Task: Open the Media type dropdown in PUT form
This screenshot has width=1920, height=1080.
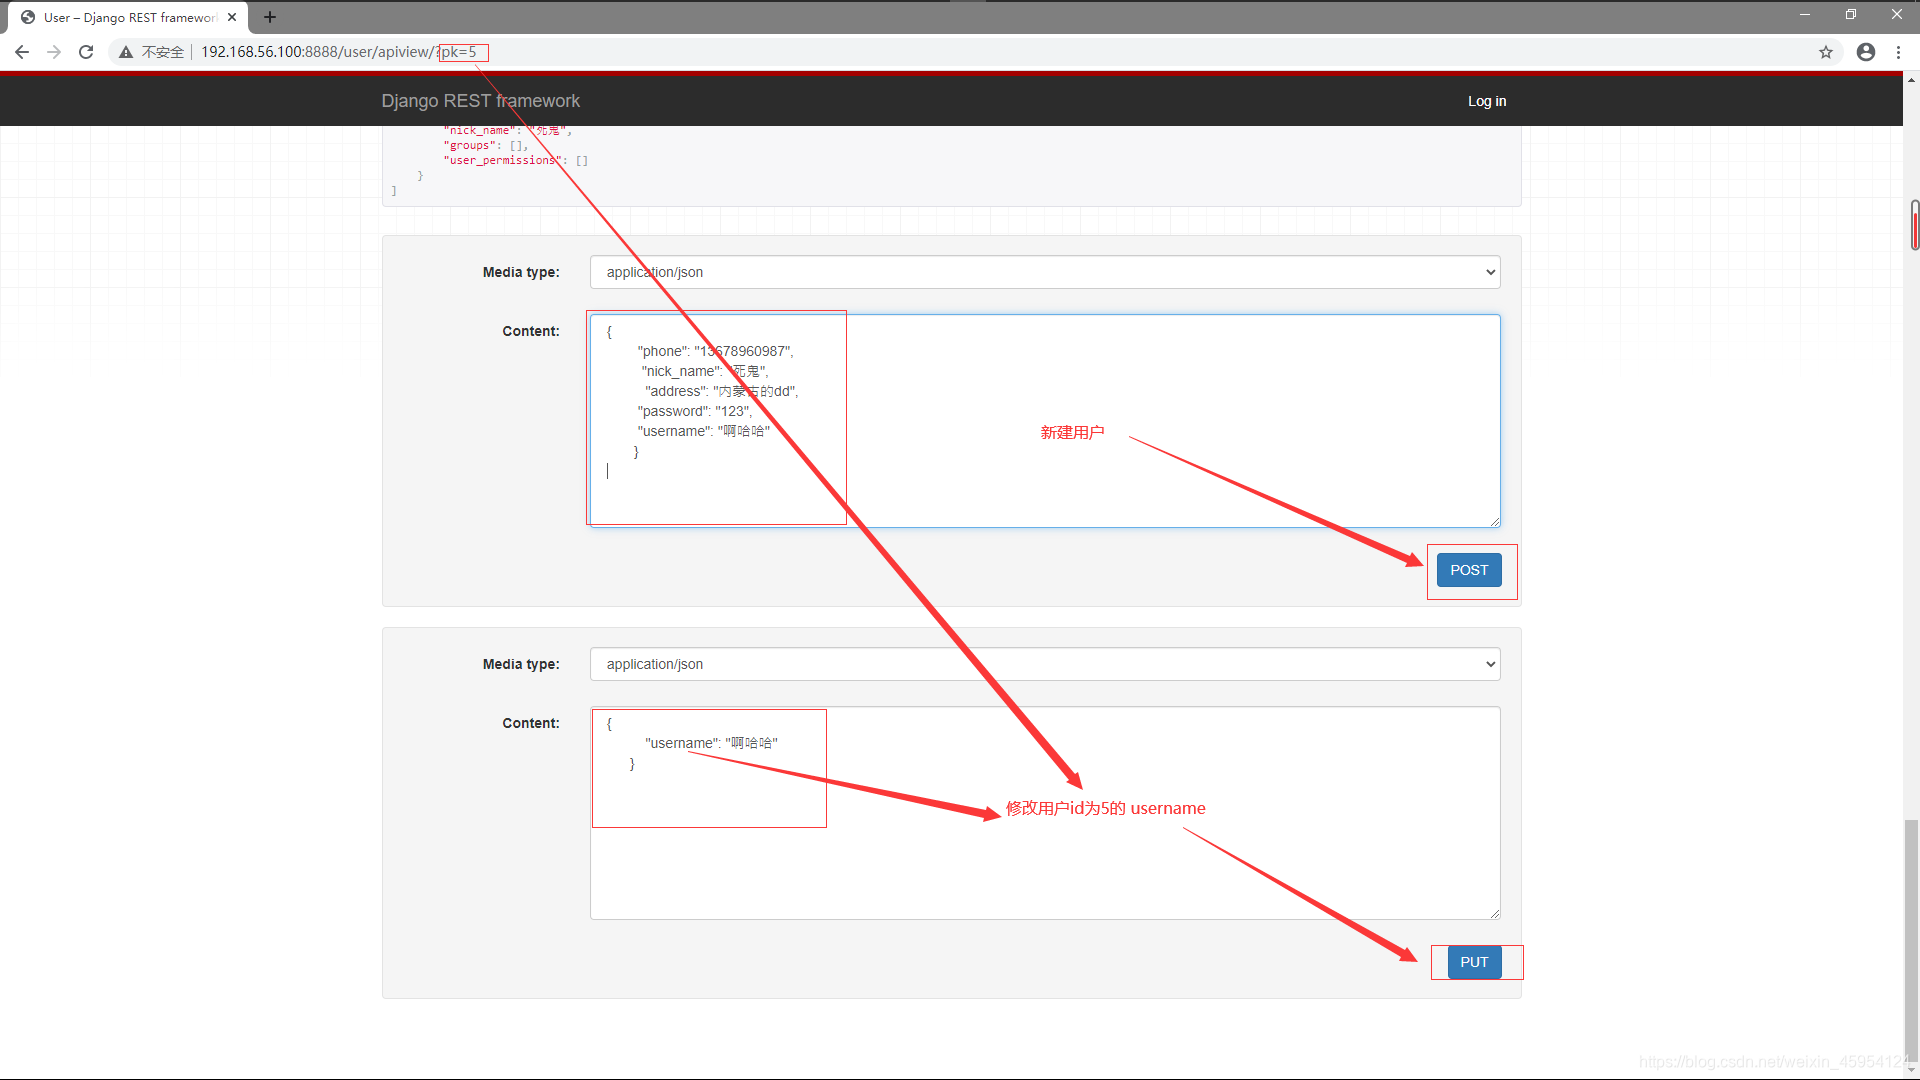Action: click(x=1045, y=664)
